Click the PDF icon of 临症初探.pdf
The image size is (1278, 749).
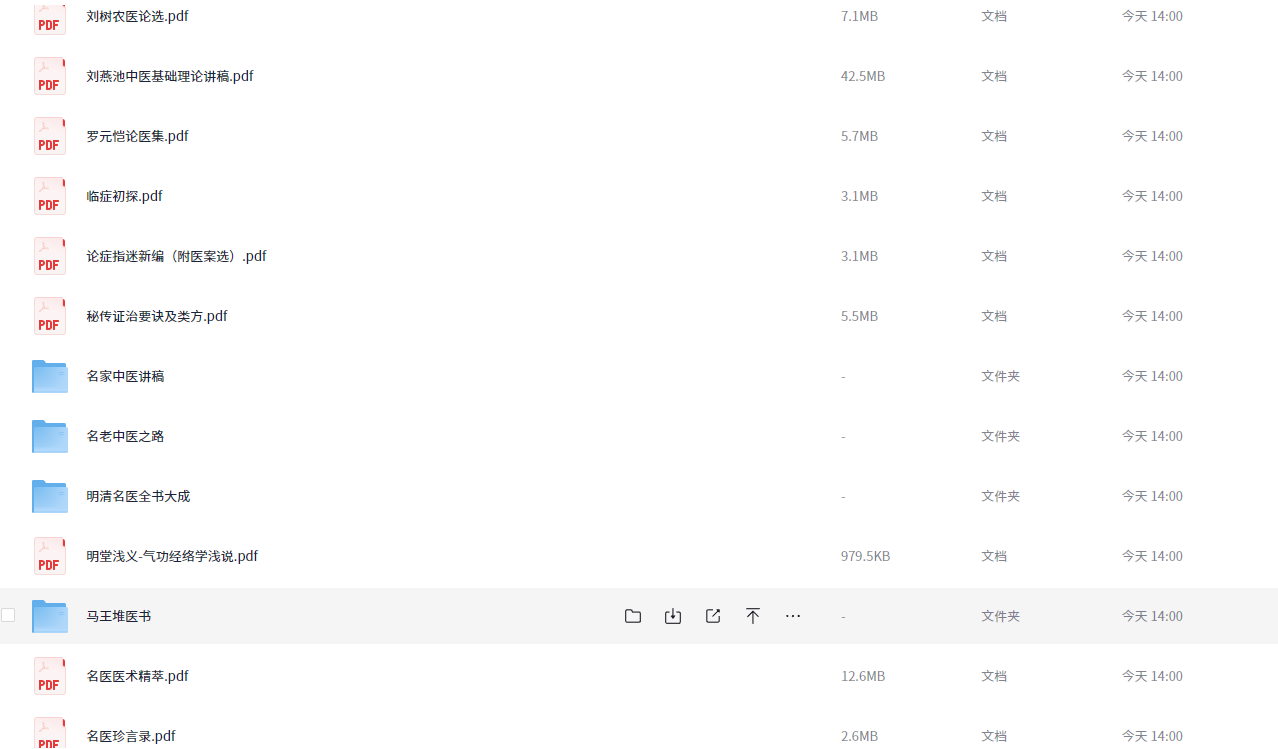[50, 196]
